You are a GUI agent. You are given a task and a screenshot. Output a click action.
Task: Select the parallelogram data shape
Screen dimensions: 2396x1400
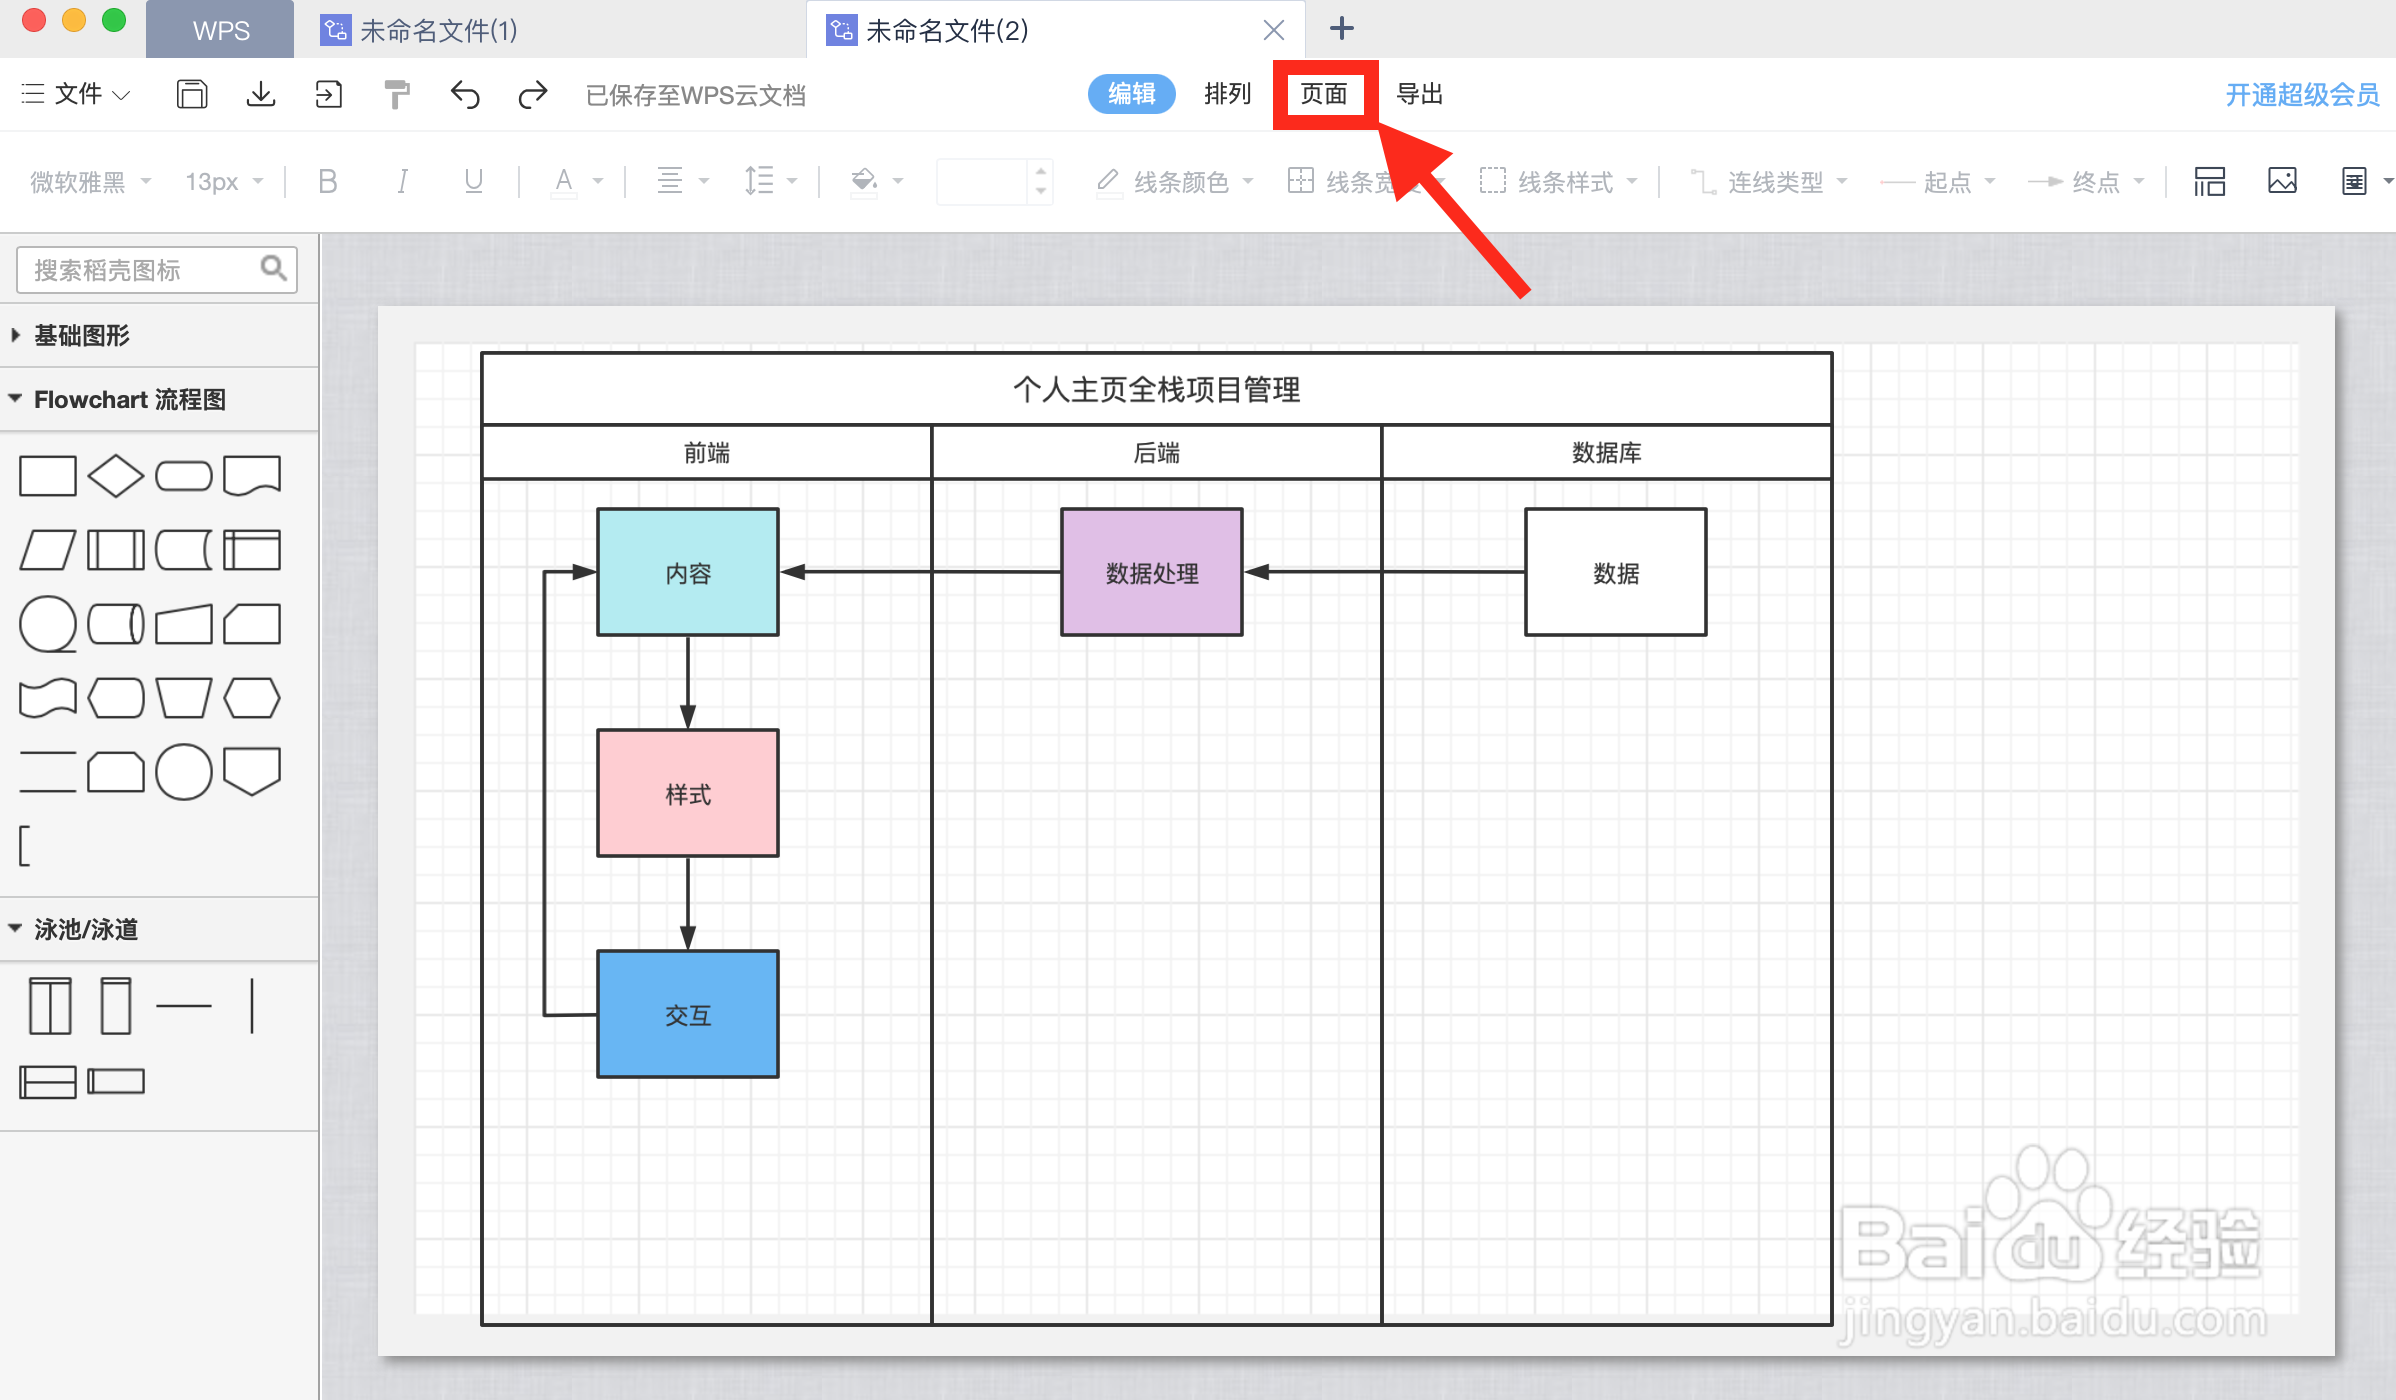(x=48, y=550)
